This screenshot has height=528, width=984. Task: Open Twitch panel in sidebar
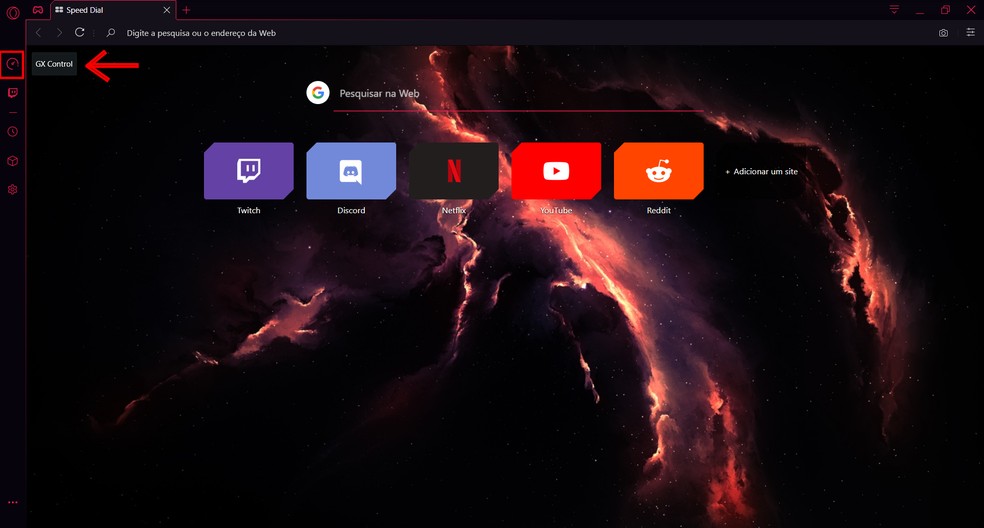pyautogui.click(x=13, y=93)
